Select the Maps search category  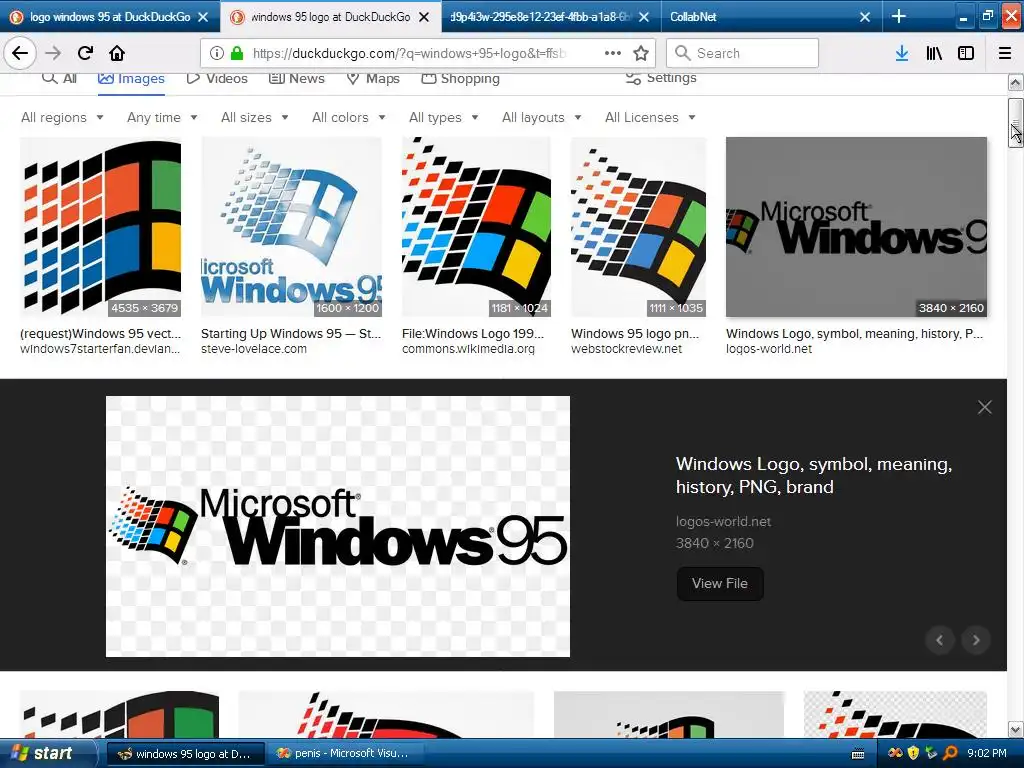(373, 78)
